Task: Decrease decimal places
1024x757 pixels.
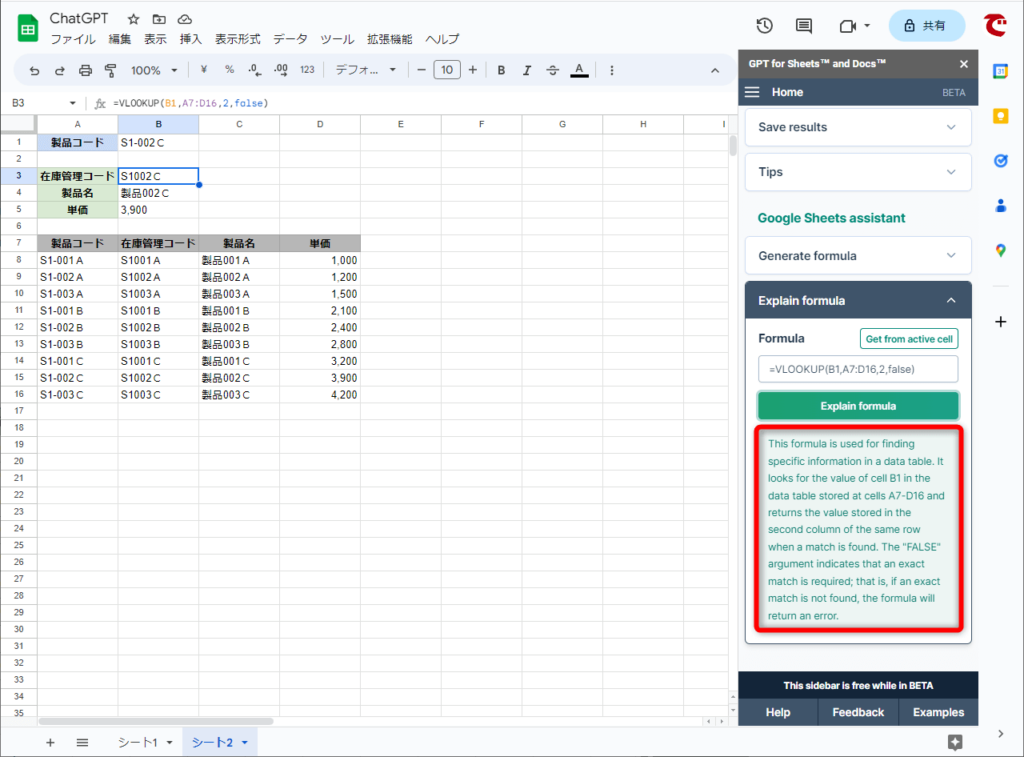Action: pos(255,70)
